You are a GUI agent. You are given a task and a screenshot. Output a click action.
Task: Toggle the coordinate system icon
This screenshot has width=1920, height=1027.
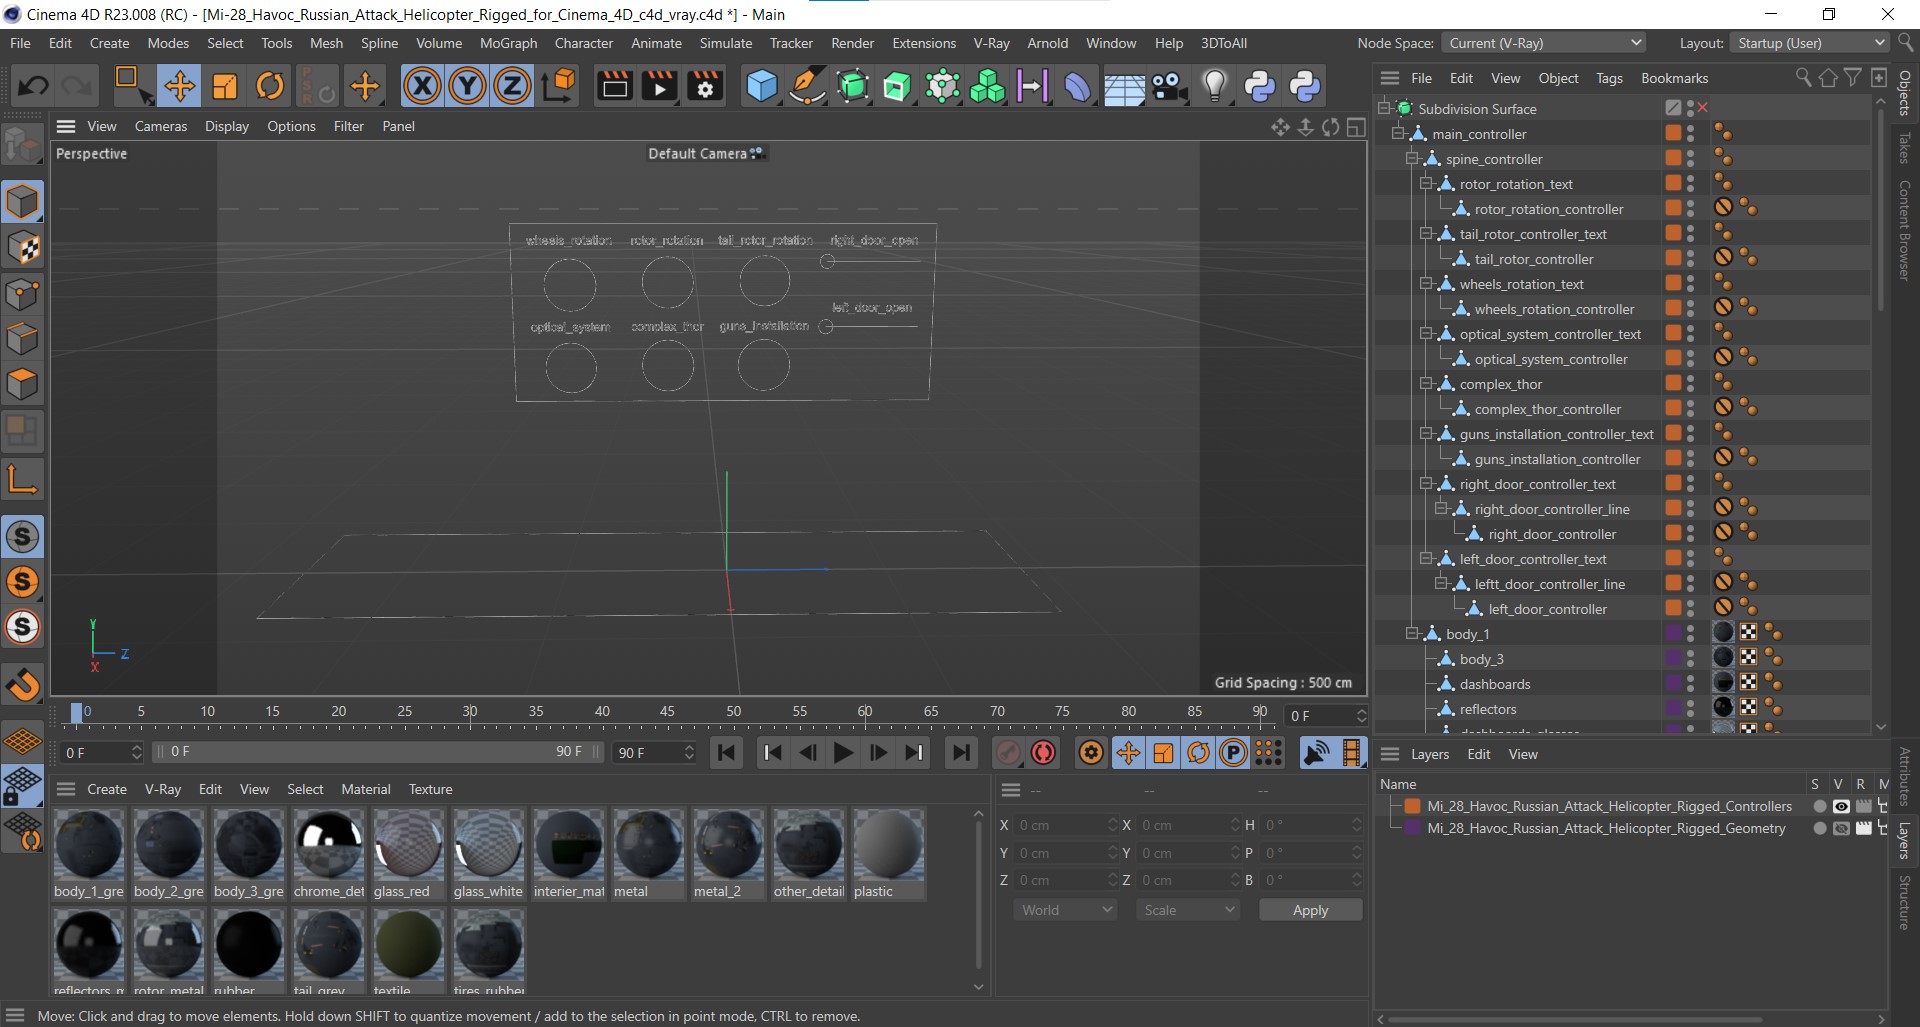(559, 86)
